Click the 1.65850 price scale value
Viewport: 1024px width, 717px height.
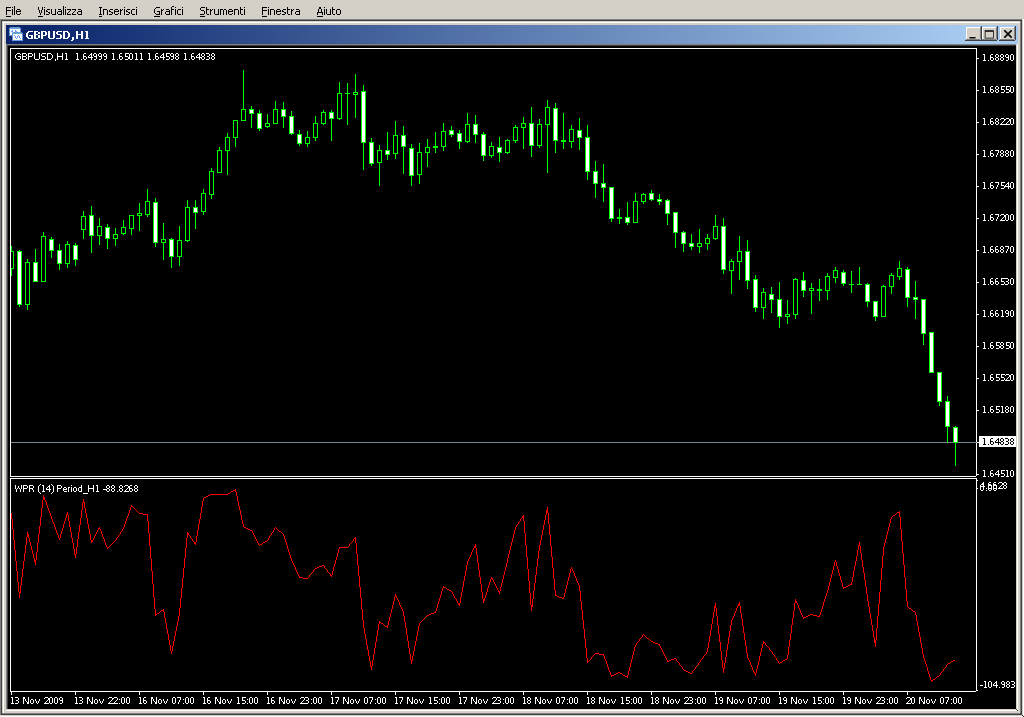pyautogui.click(x=998, y=345)
